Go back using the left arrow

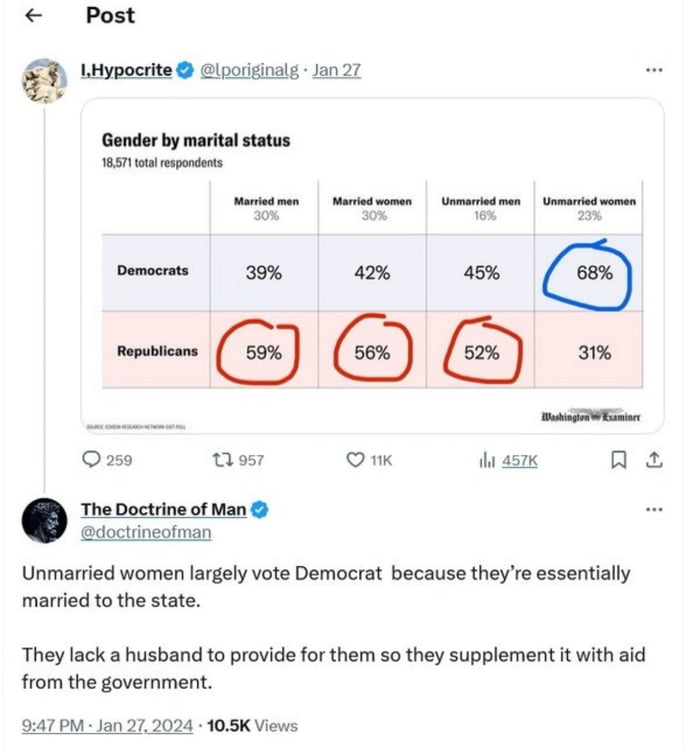tap(33, 16)
